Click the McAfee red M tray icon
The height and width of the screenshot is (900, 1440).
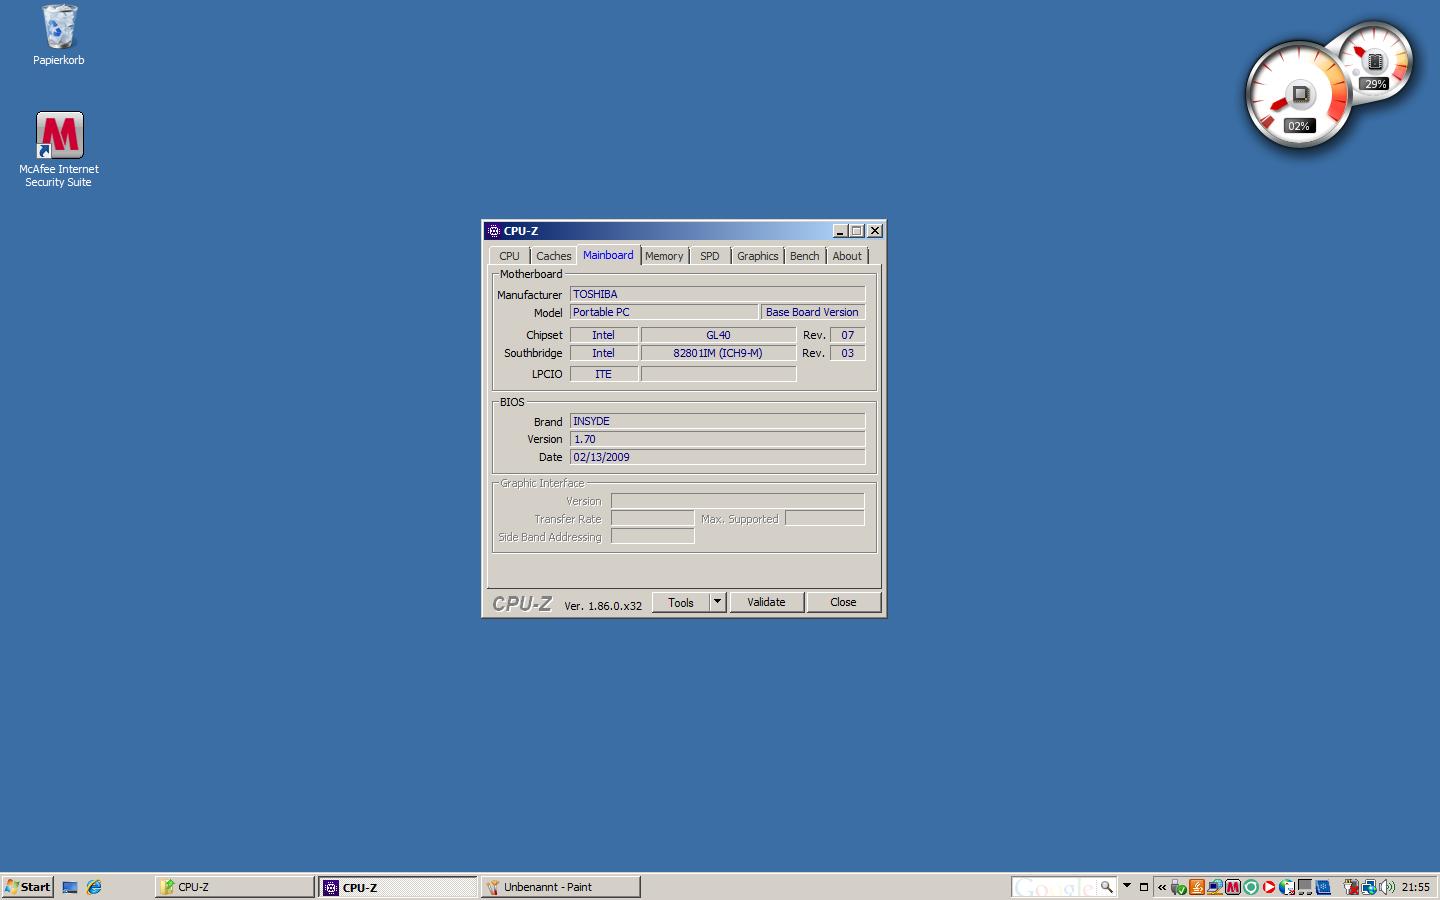pos(1233,887)
